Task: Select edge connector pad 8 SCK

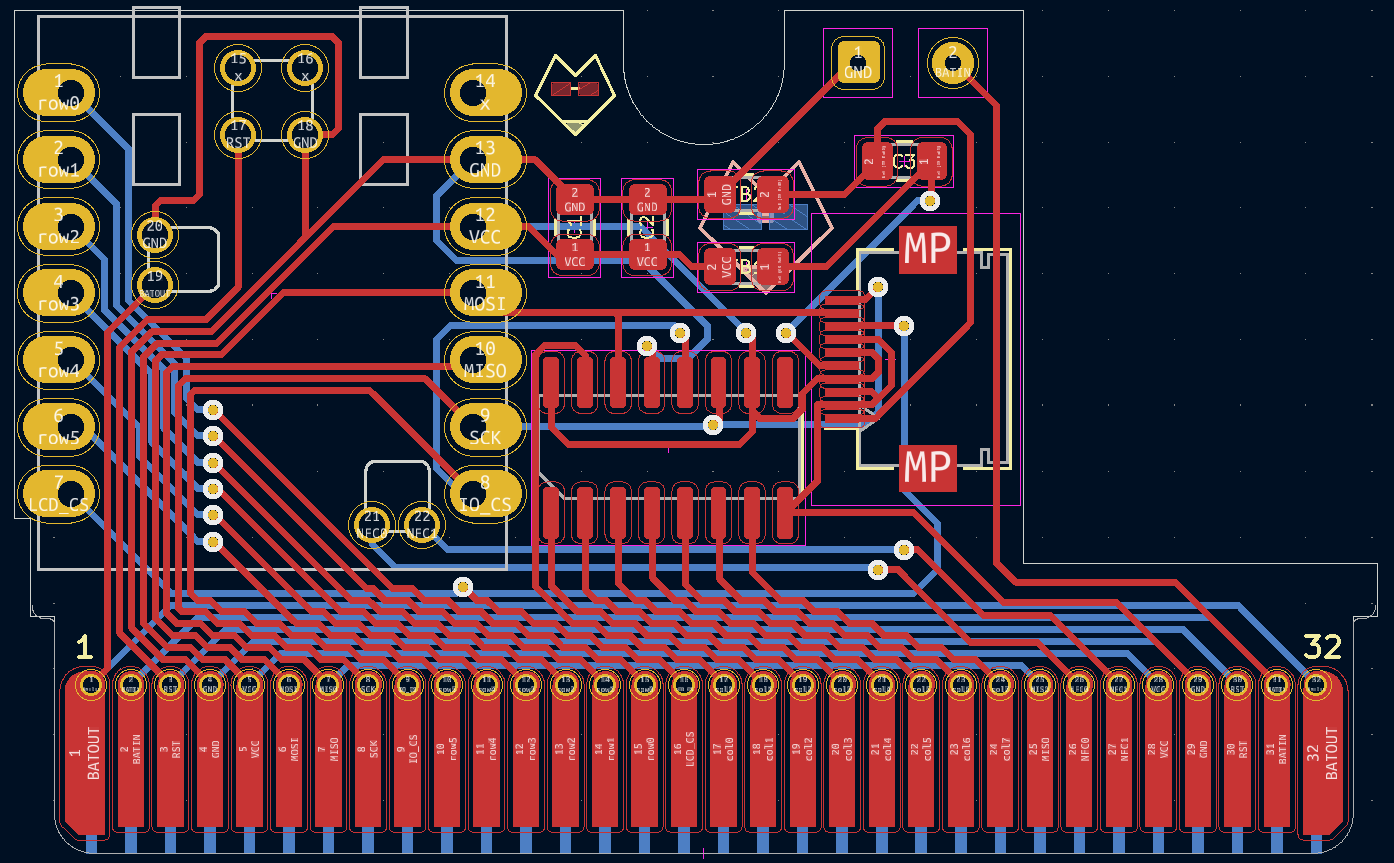Action: click(x=367, y=752)
